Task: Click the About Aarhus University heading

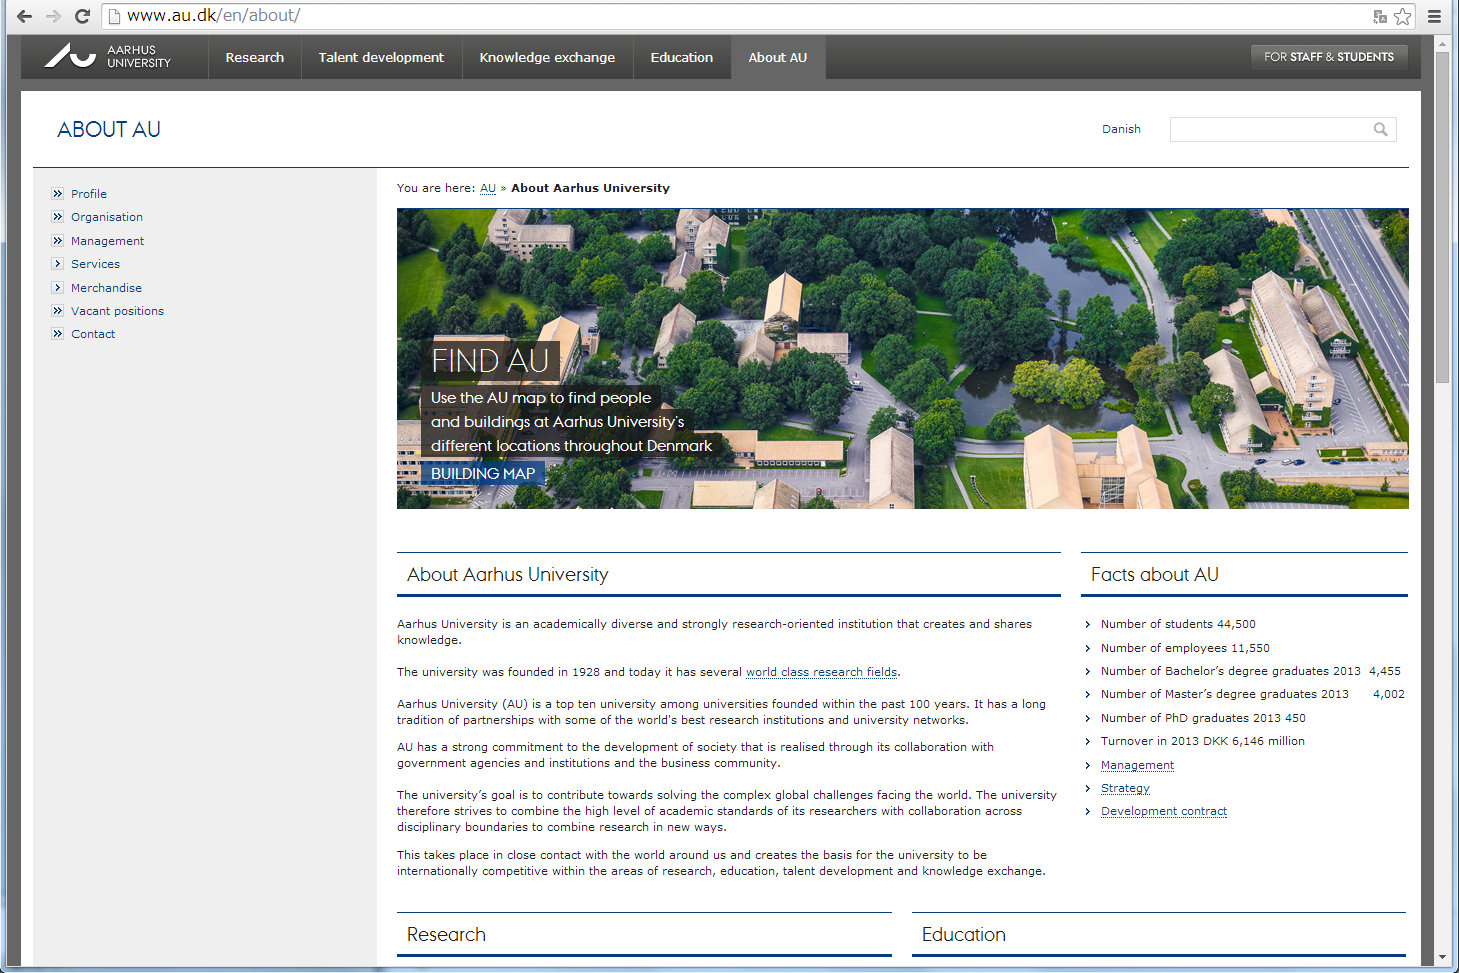Action: (508, 575)
